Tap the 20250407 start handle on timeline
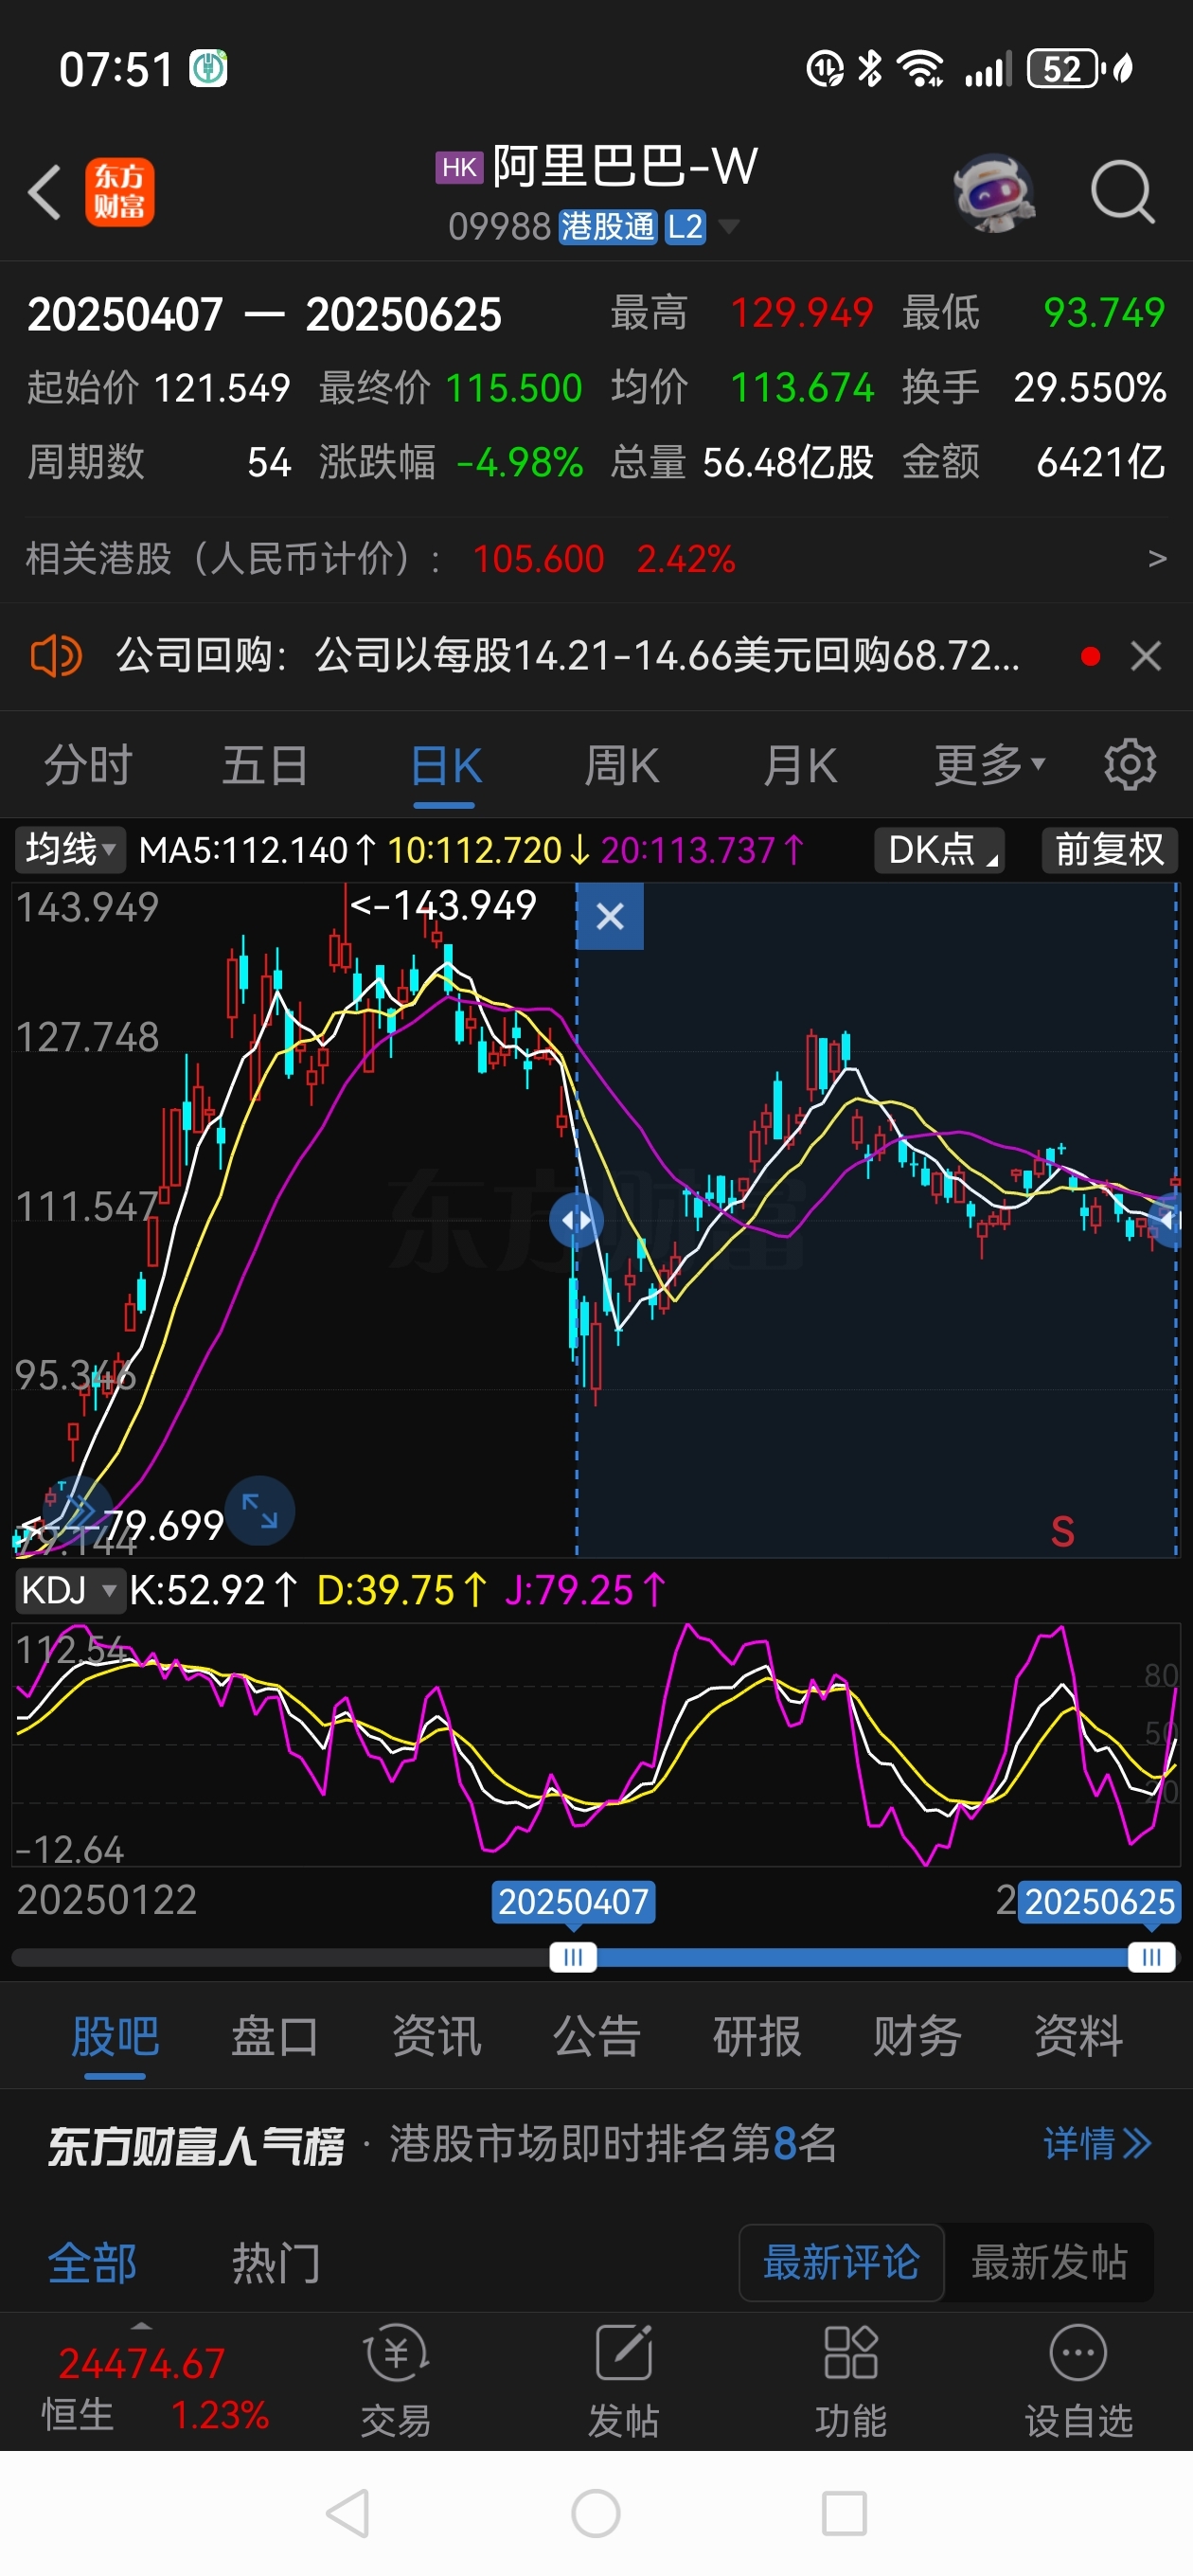1193x2576 pixels. coord(573,1957)
